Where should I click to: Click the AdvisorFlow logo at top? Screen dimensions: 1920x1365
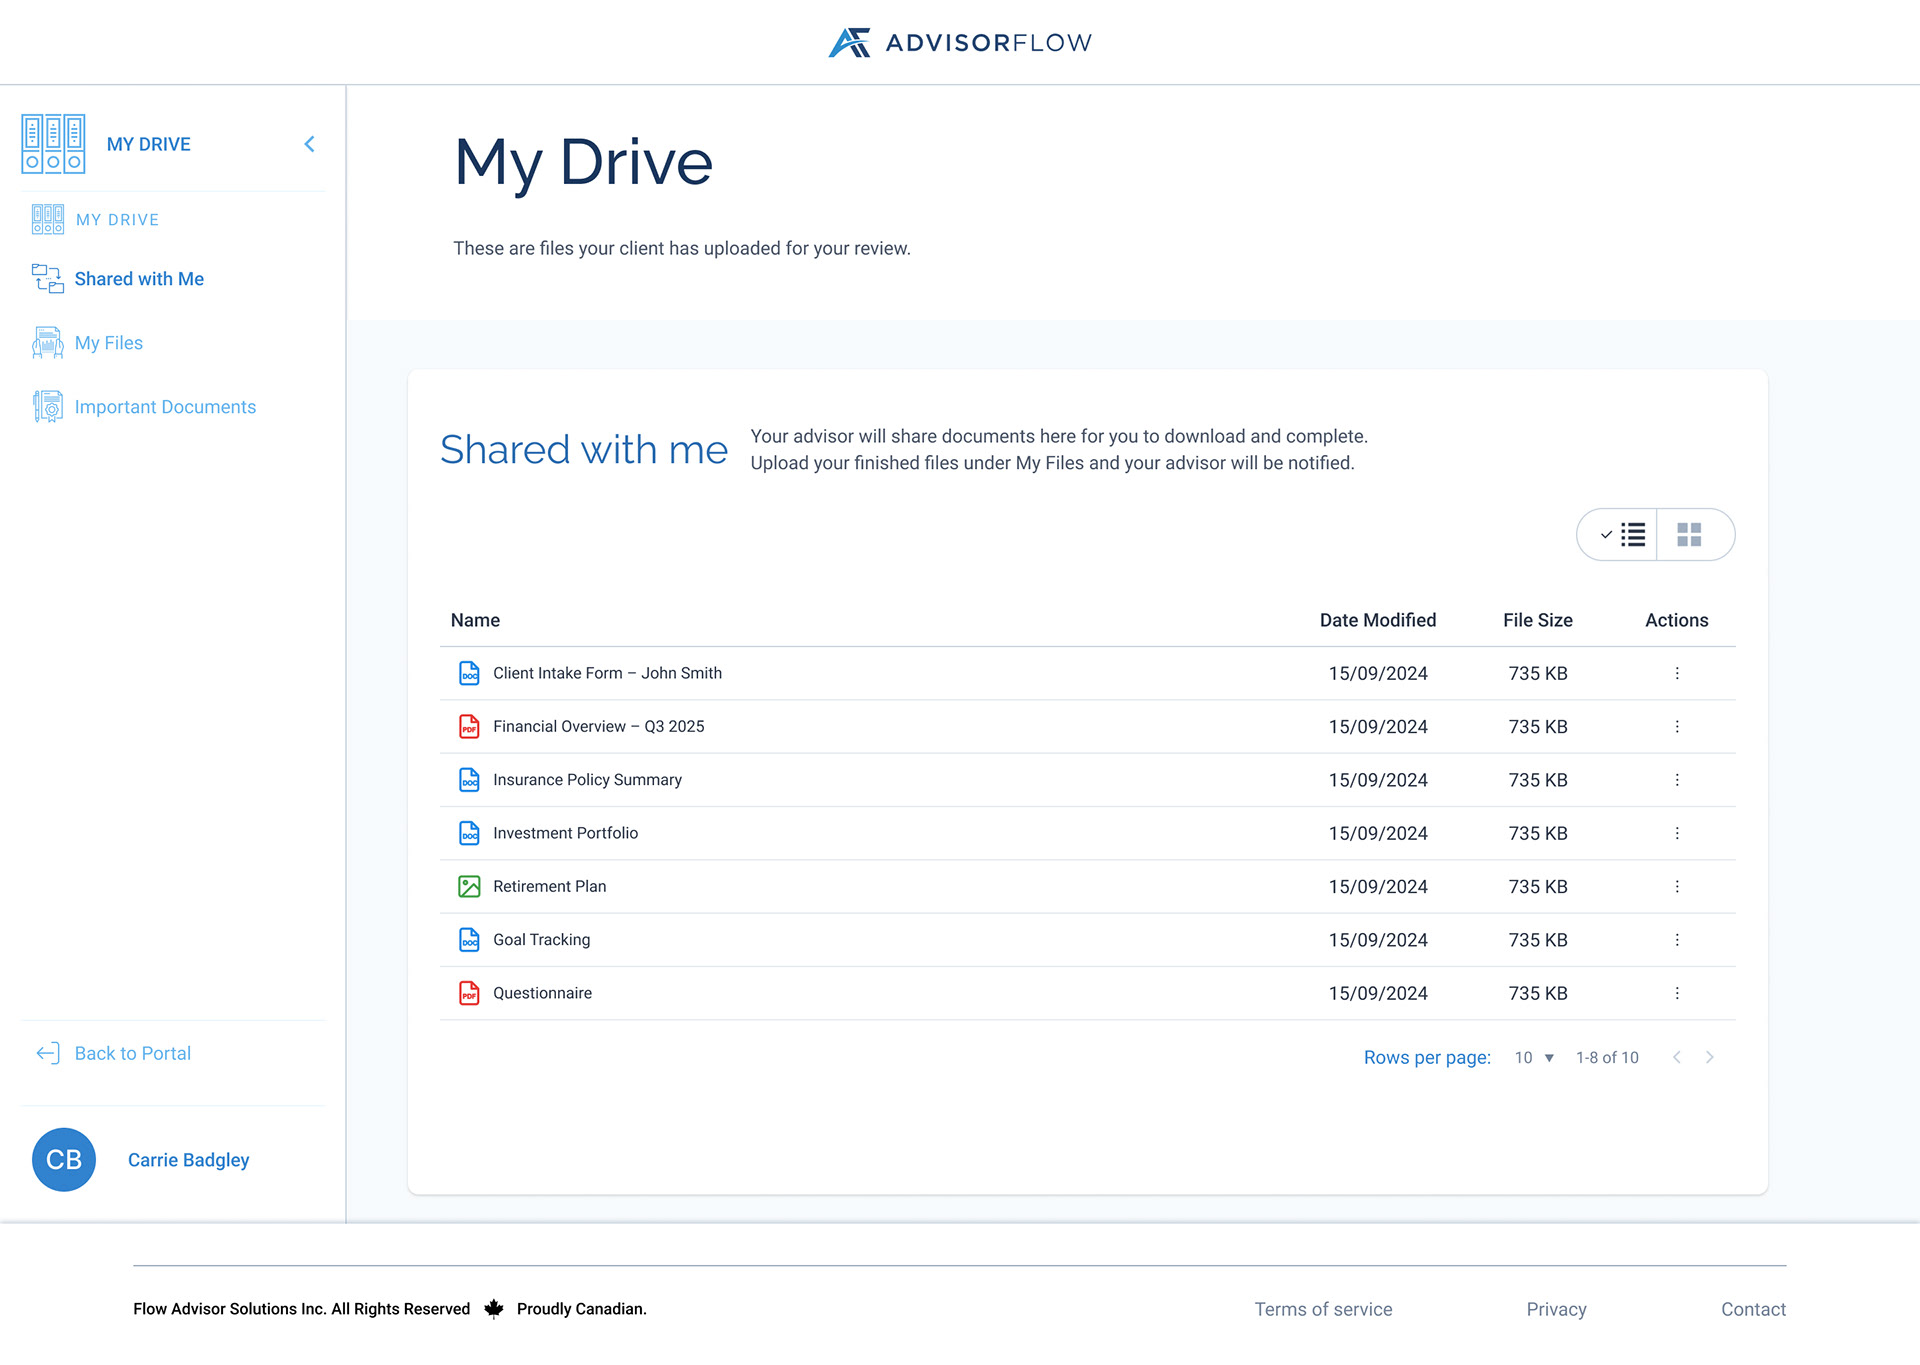pyautogui.click(x=960, y=42)
